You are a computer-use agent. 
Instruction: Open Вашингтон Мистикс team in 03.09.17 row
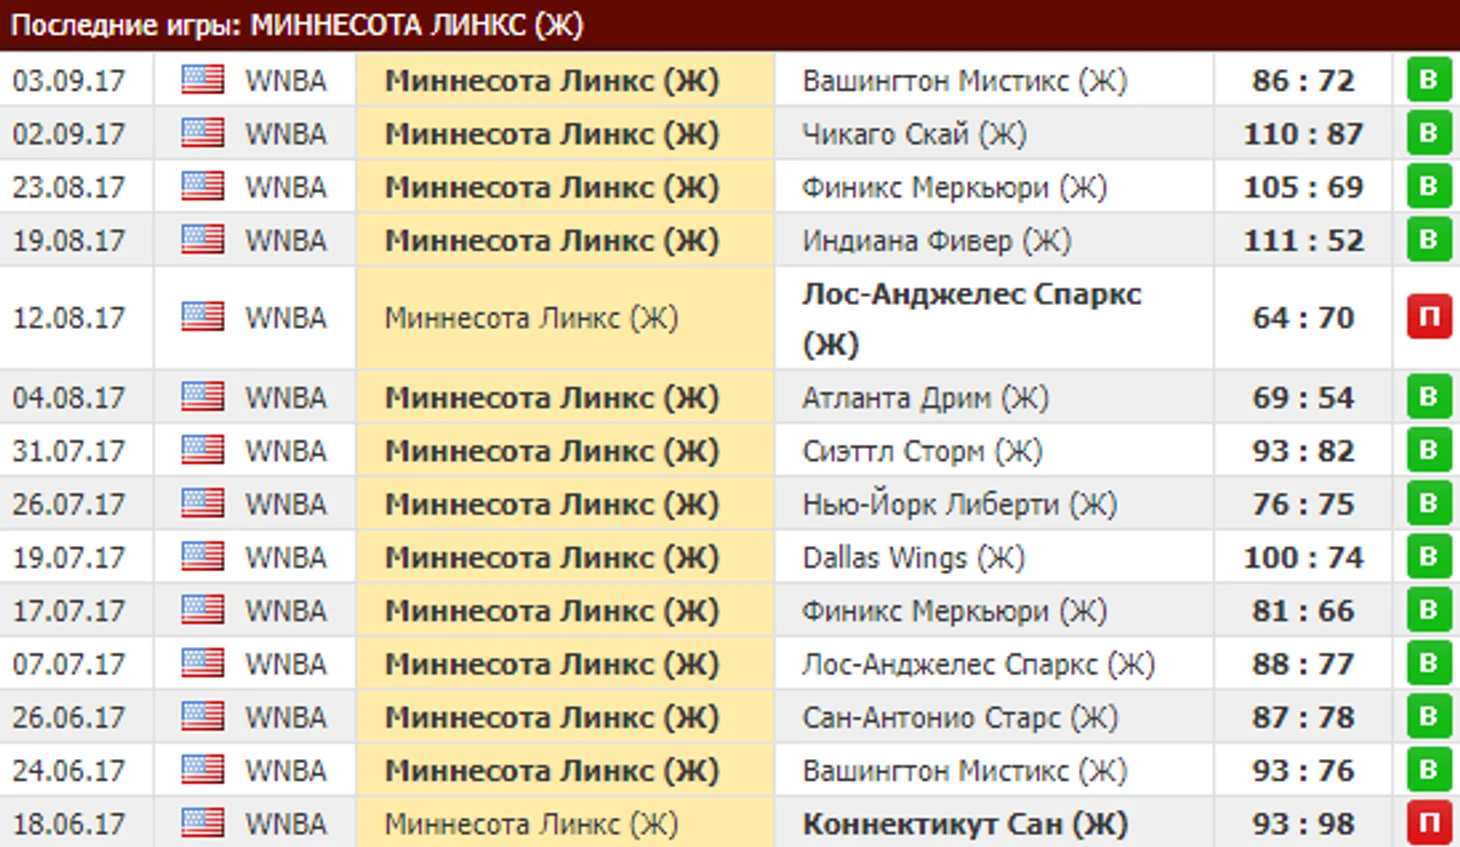click(964, 81)
